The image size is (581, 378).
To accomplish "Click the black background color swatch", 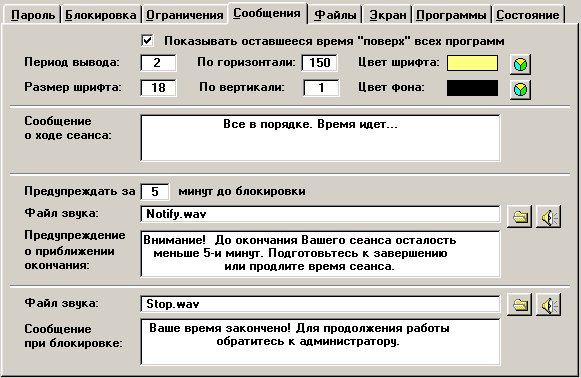I will [472, 88].
